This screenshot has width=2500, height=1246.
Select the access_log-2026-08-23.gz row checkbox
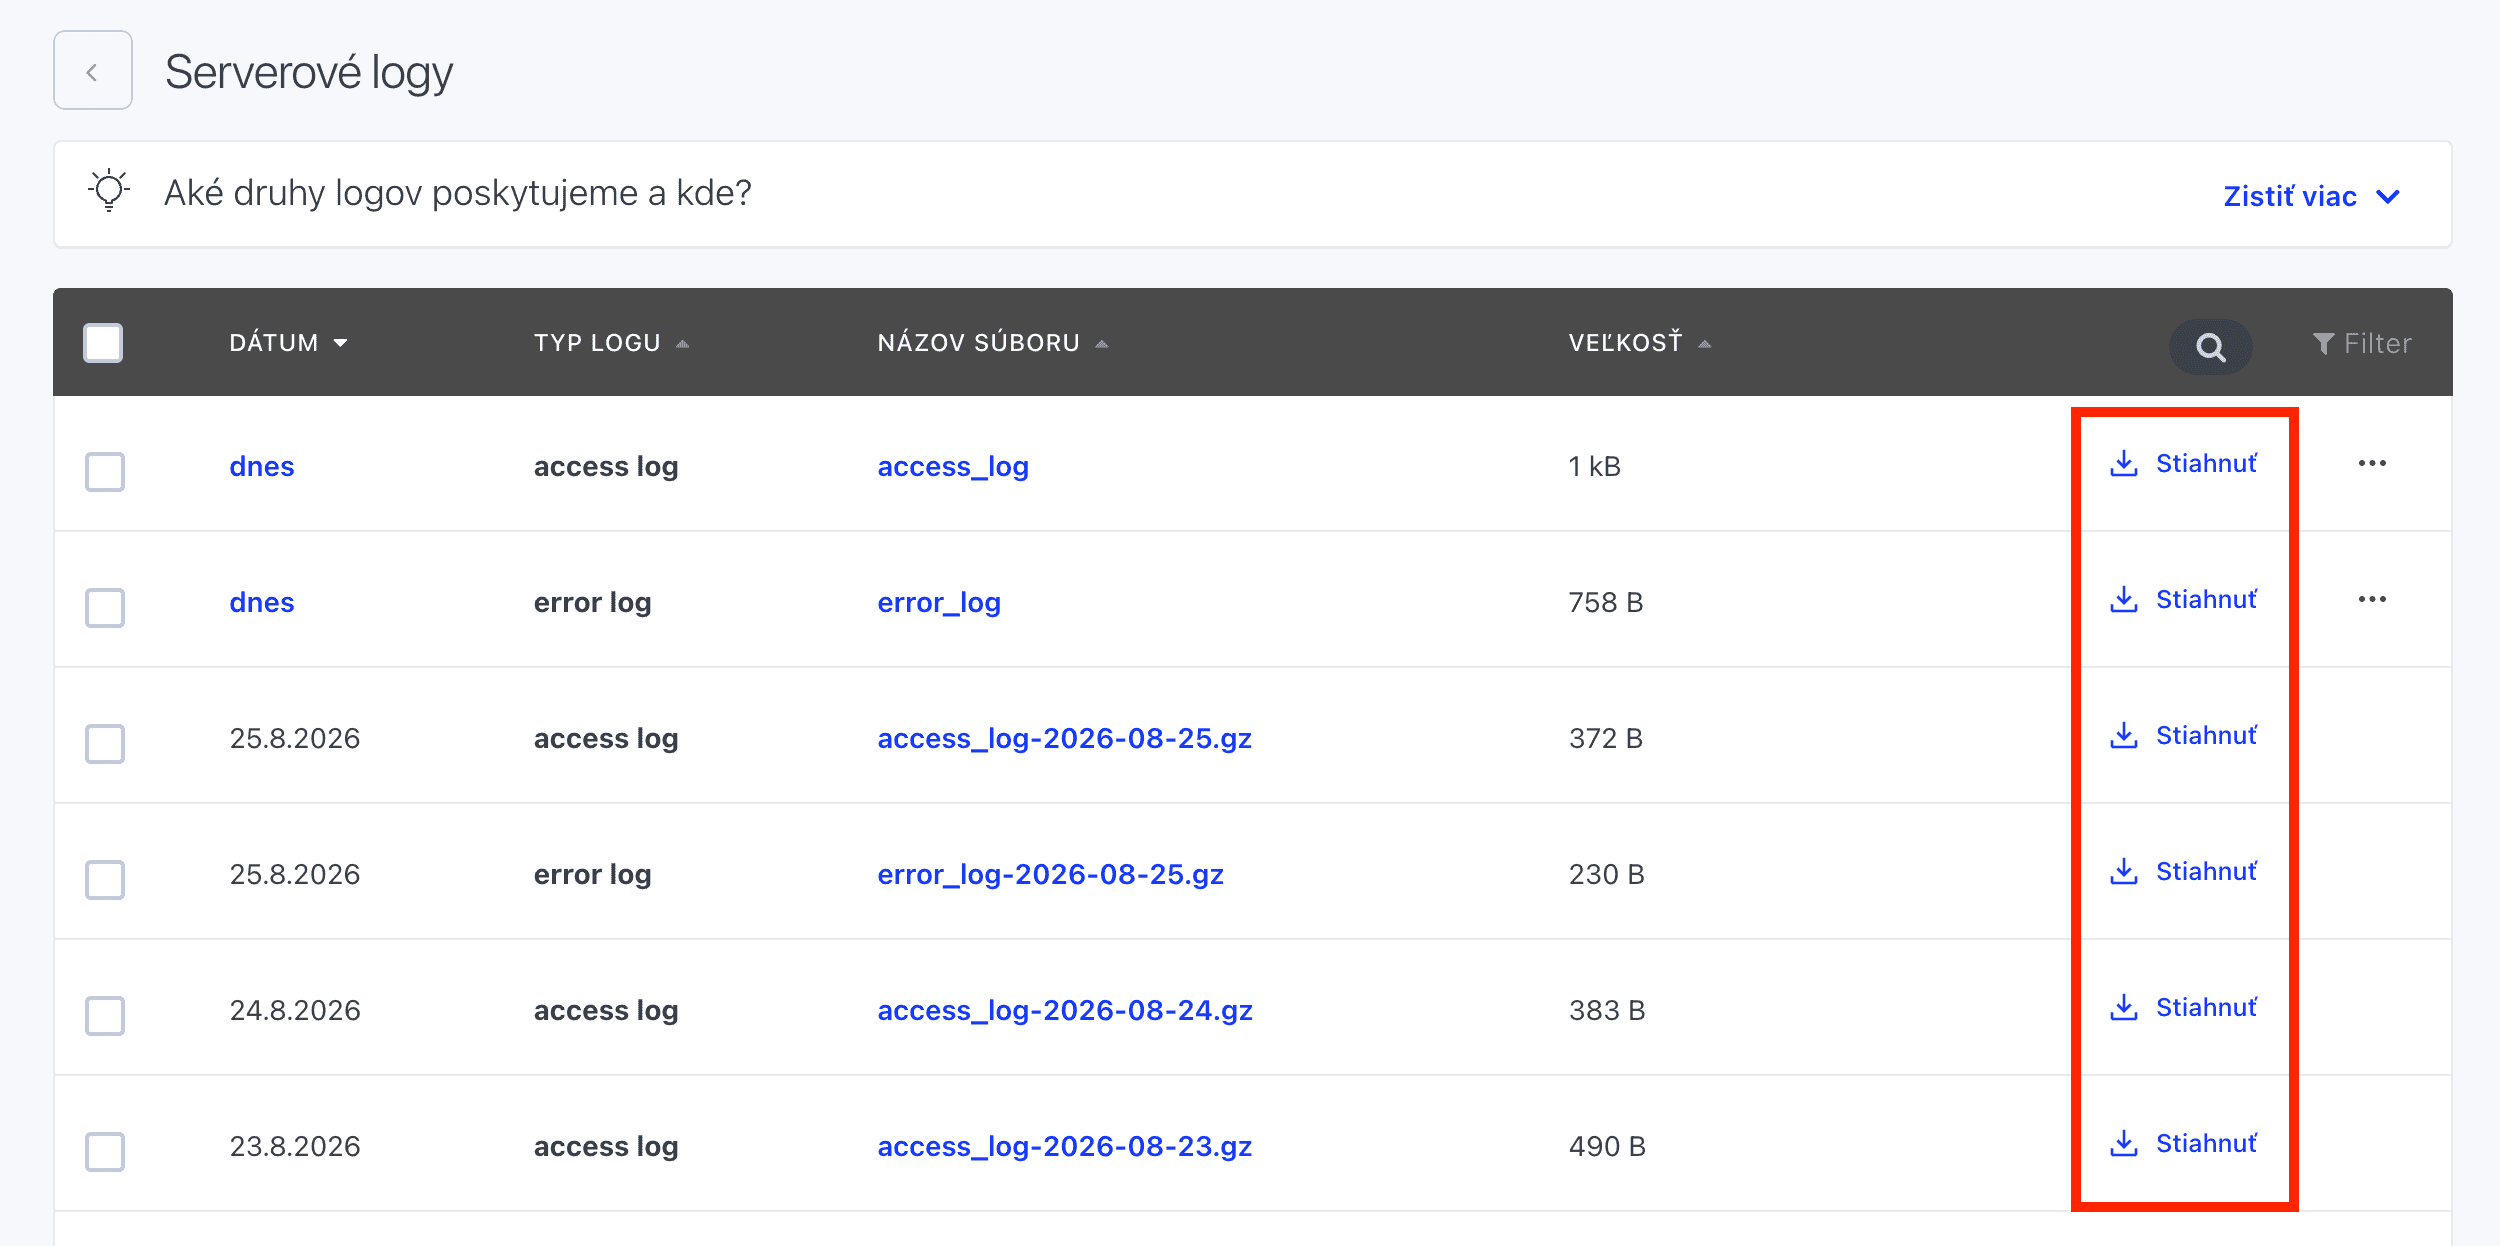(x=105, y=1151)
